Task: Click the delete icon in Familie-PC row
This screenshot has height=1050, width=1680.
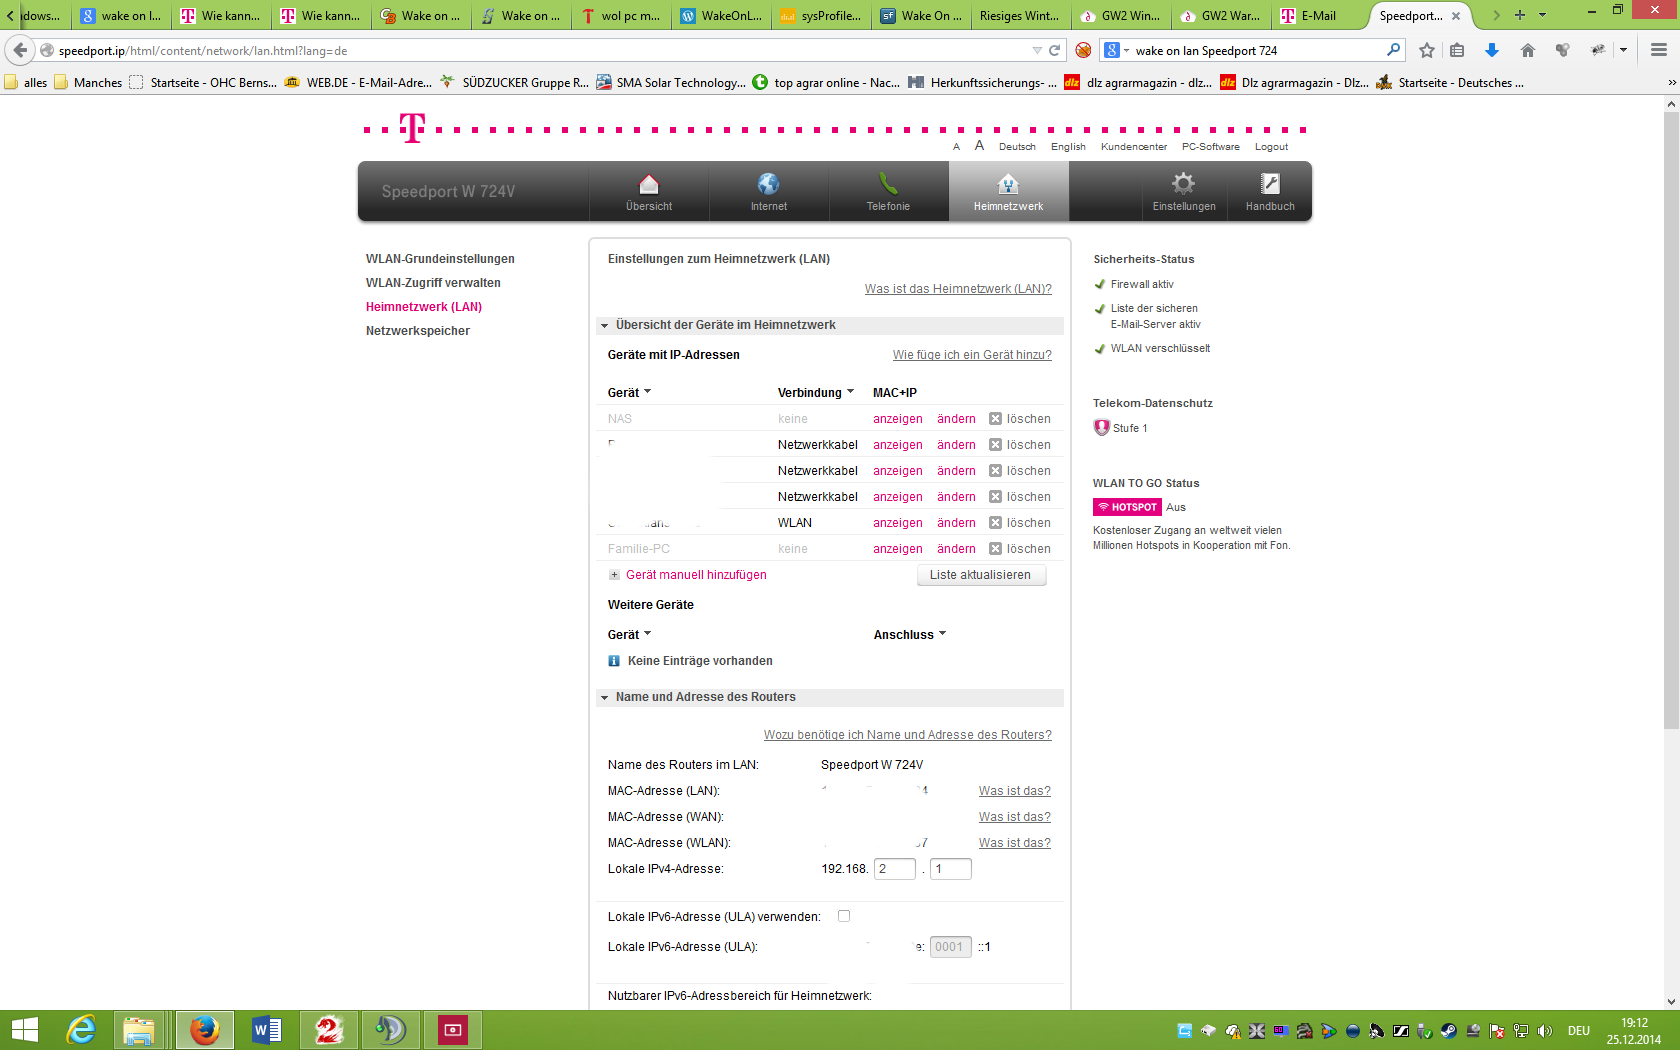Action: click(x=995, y=549)
